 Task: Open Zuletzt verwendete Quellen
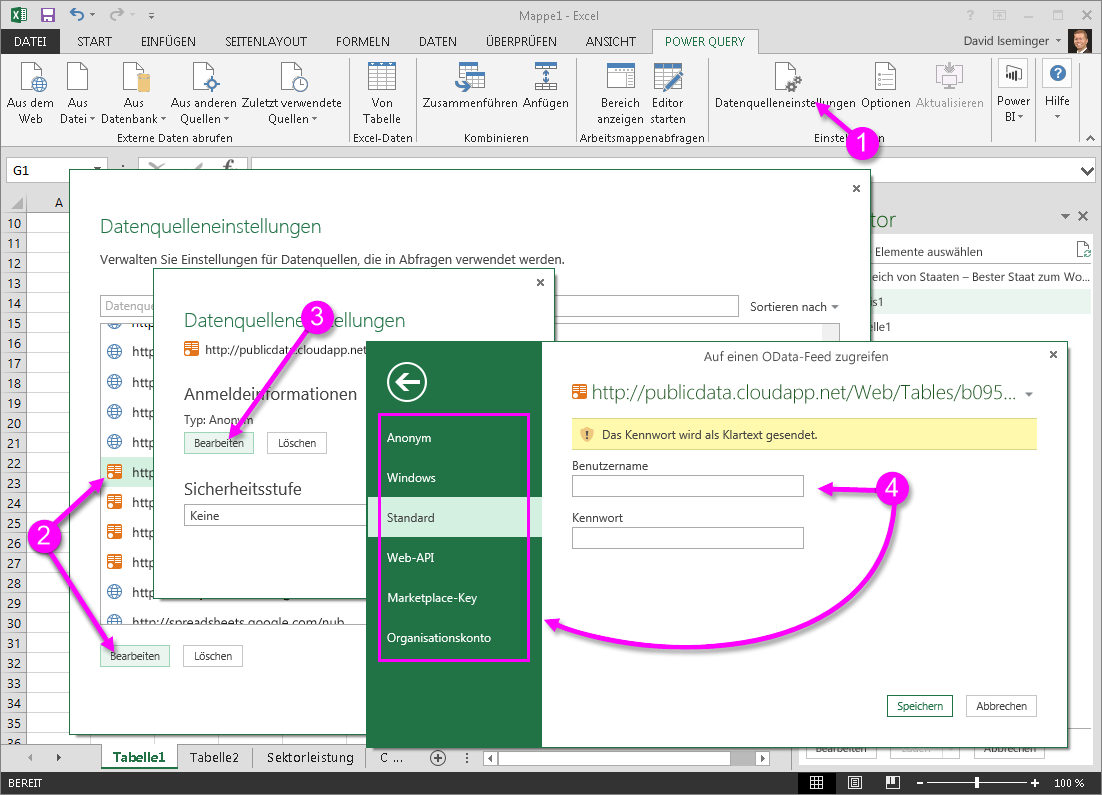coord(292,94)
